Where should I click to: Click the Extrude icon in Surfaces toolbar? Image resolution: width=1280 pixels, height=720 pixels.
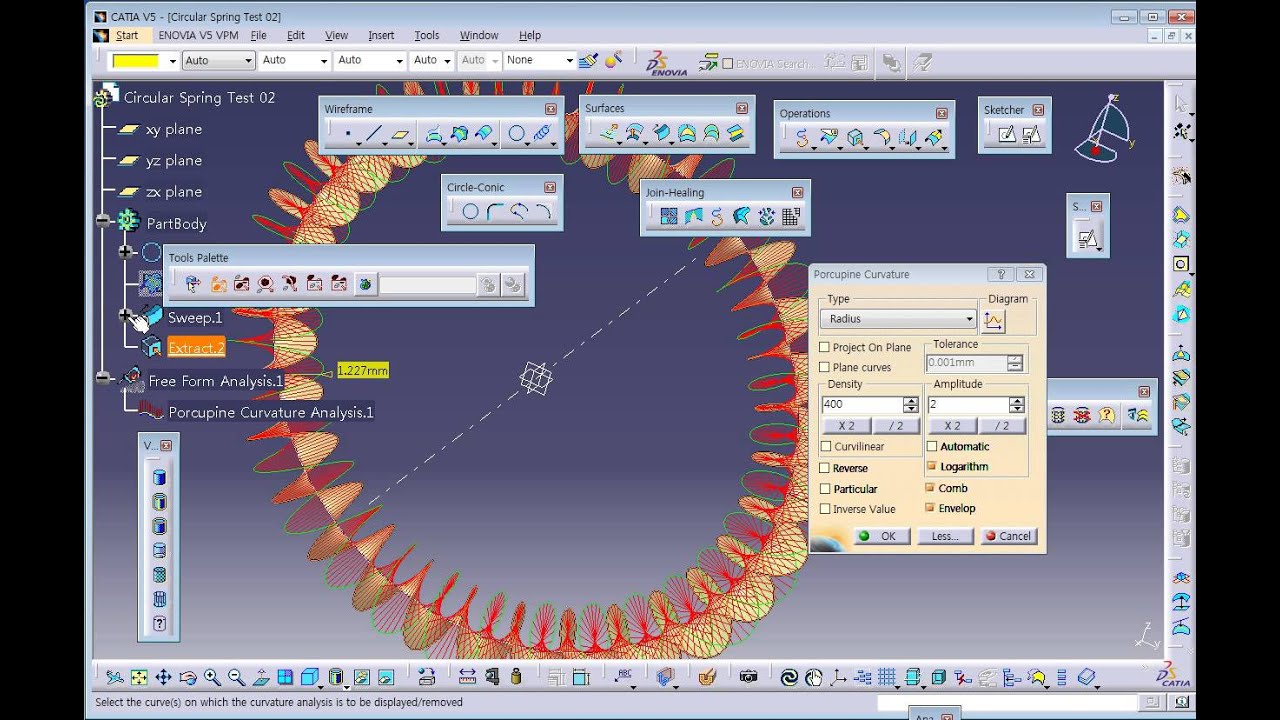[x=609, y=133]
